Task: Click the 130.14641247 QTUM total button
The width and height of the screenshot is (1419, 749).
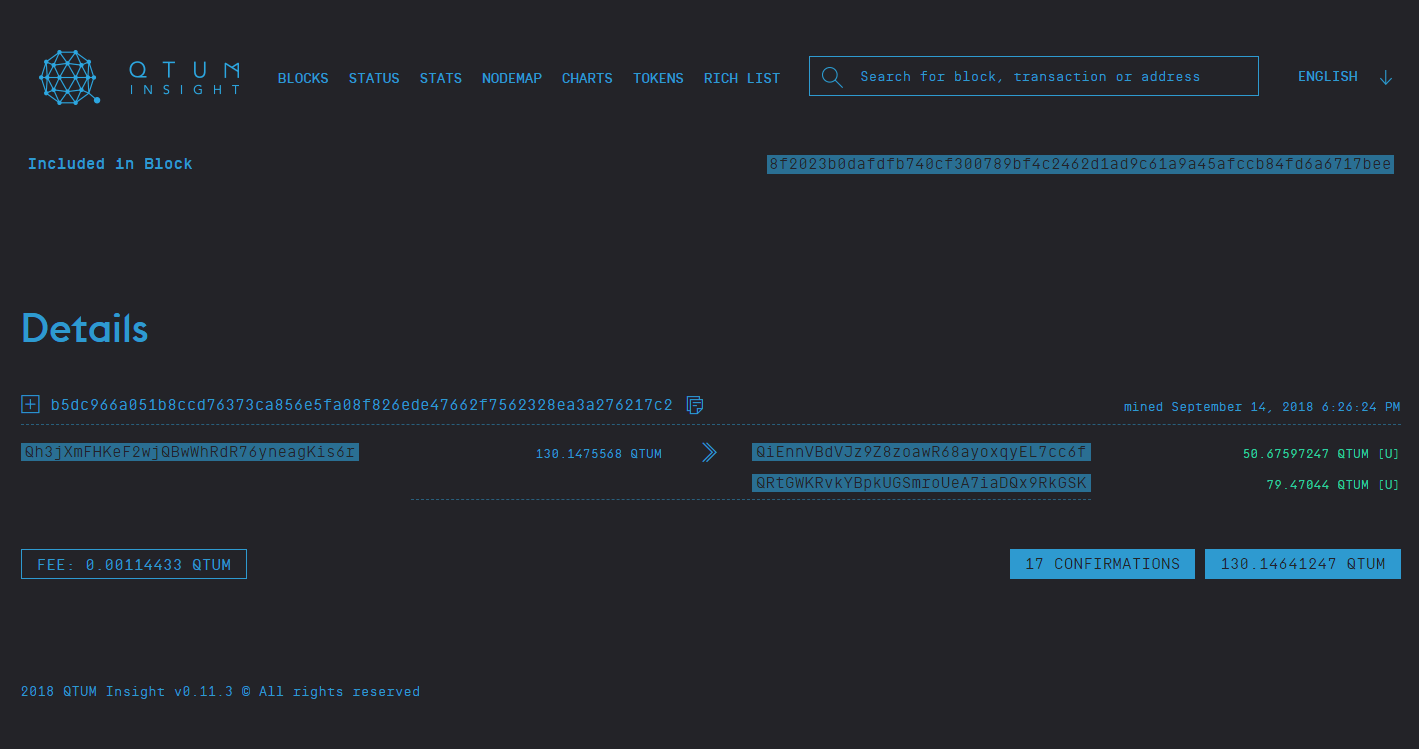Action: pos(1303,564)
